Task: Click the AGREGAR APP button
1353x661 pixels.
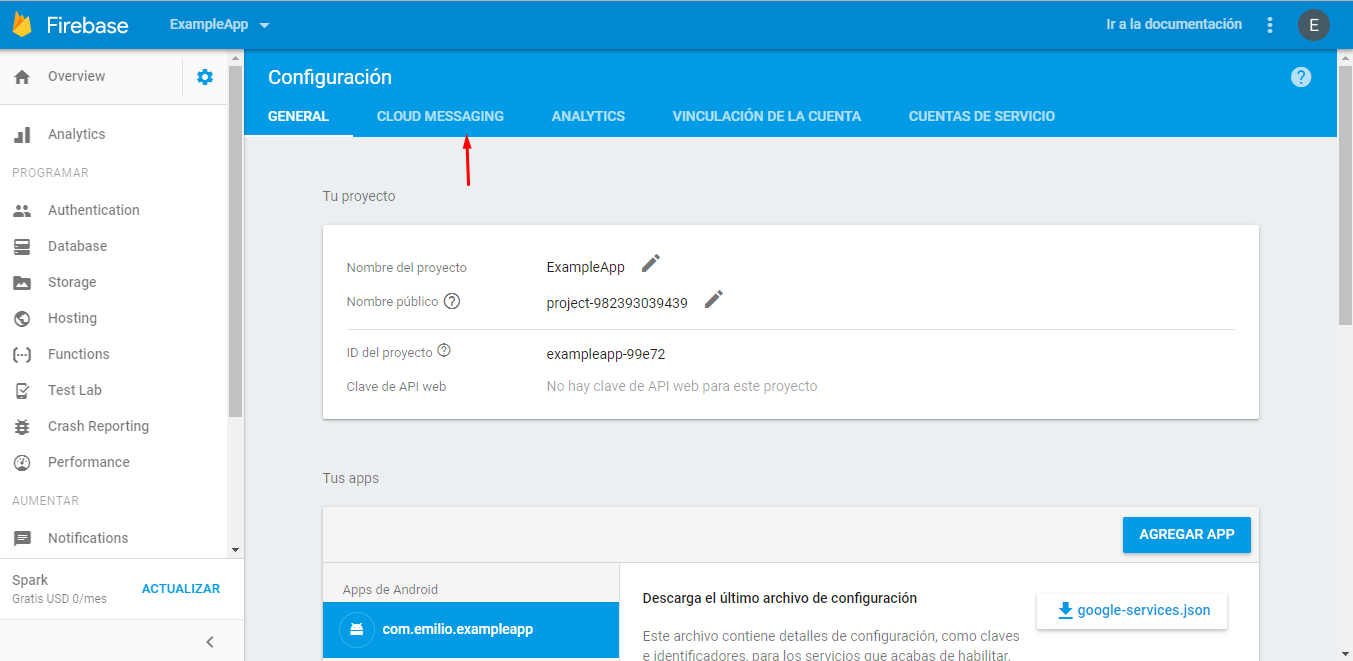Action: (1187, 534)
